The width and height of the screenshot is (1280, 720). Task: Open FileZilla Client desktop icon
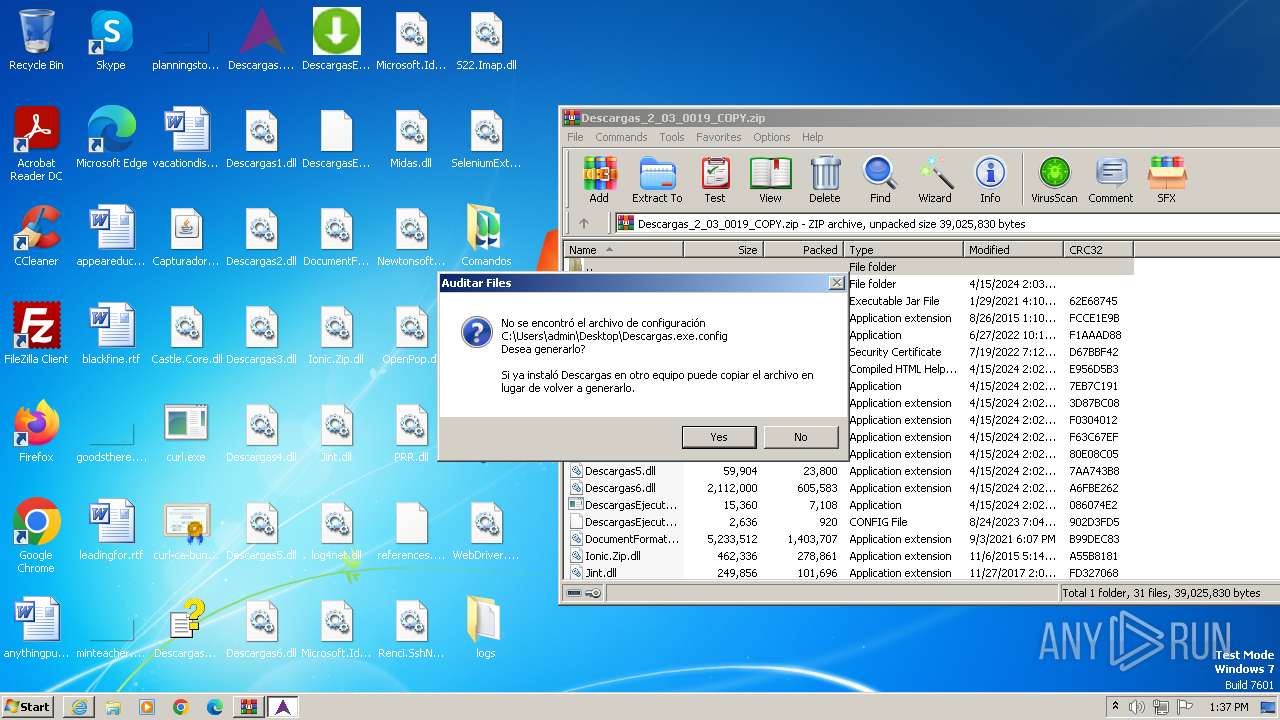(x=36, y=334)
